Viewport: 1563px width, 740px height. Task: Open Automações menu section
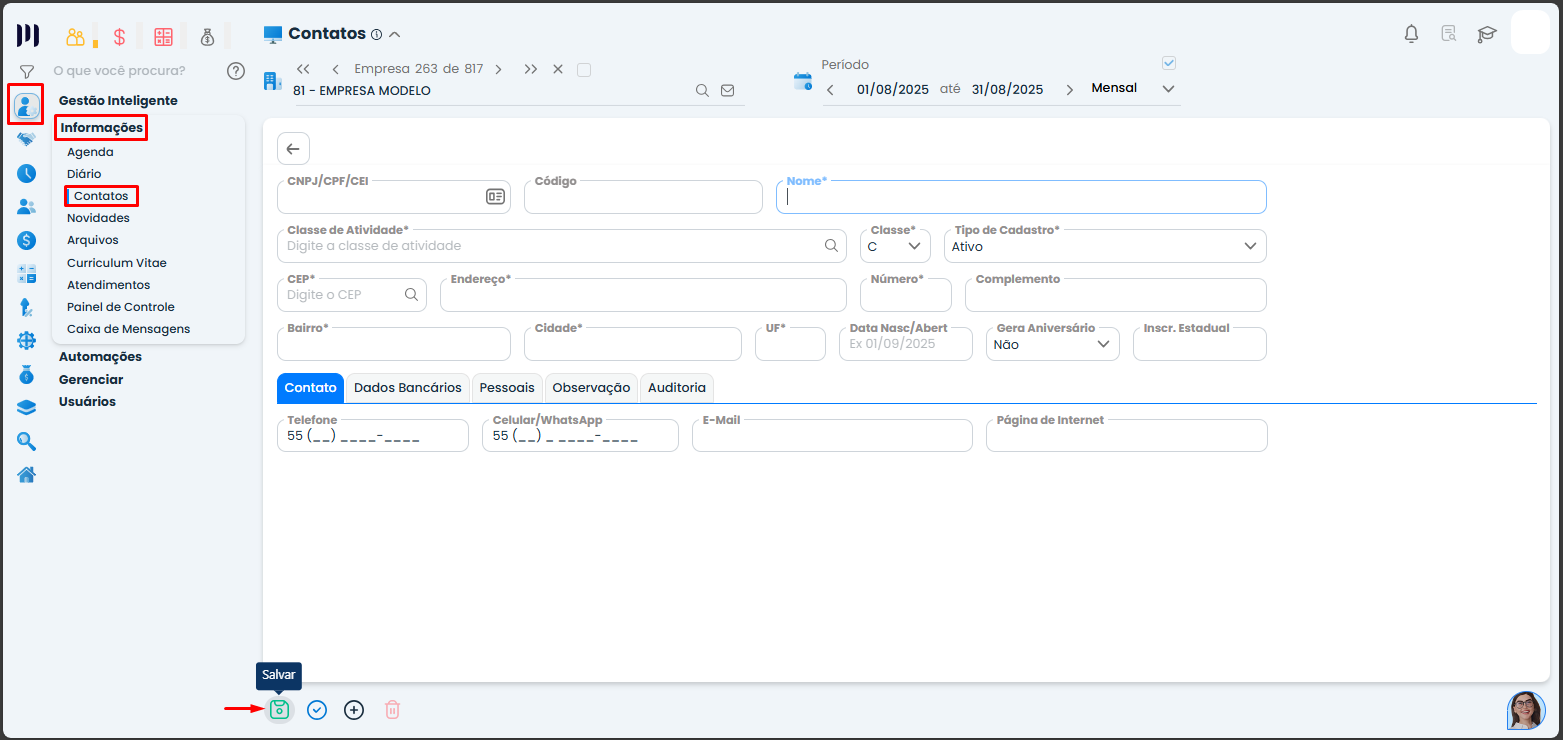coord(100,357)
